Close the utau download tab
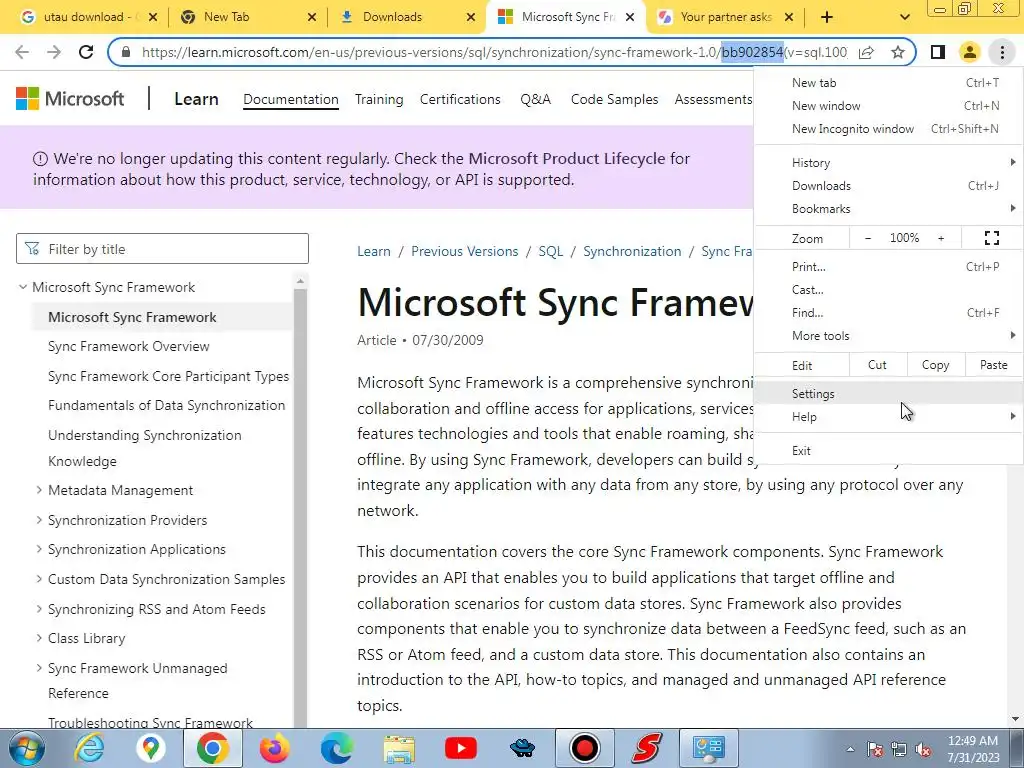The height and width of the screenshot is (768, 1024). tap(153, 17)
